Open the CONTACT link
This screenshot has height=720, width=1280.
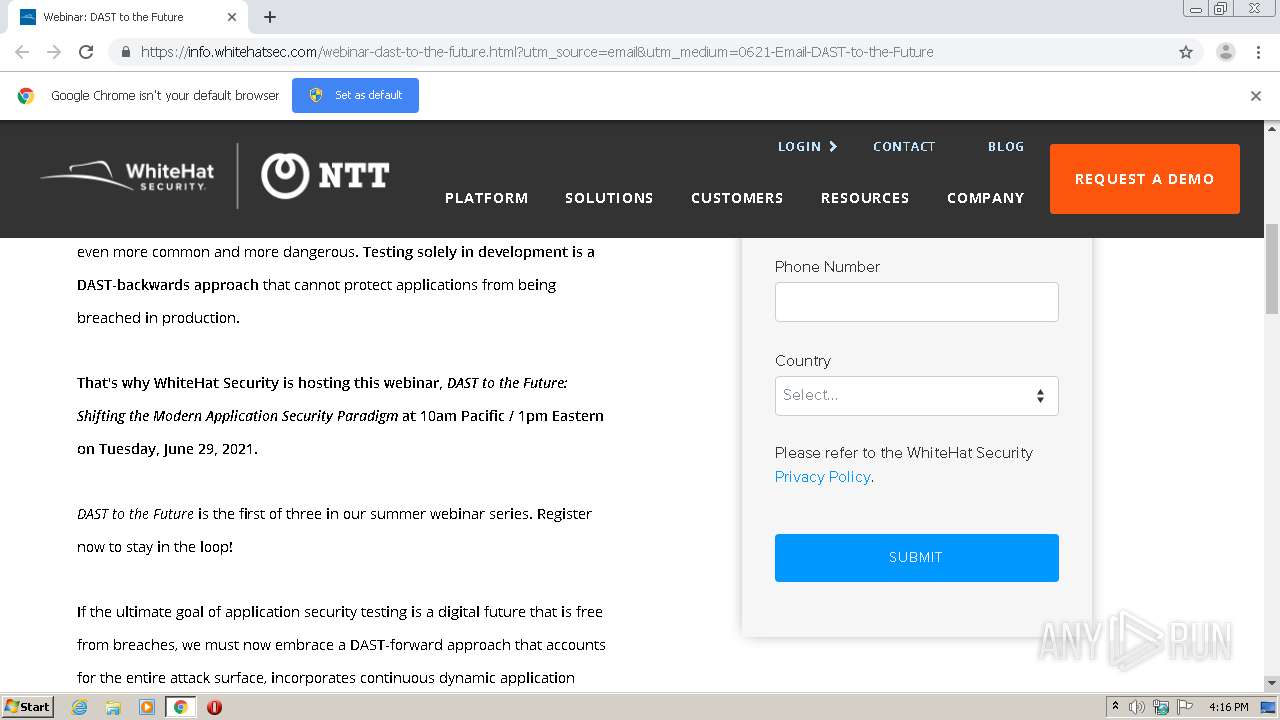(x=904, y=146)
